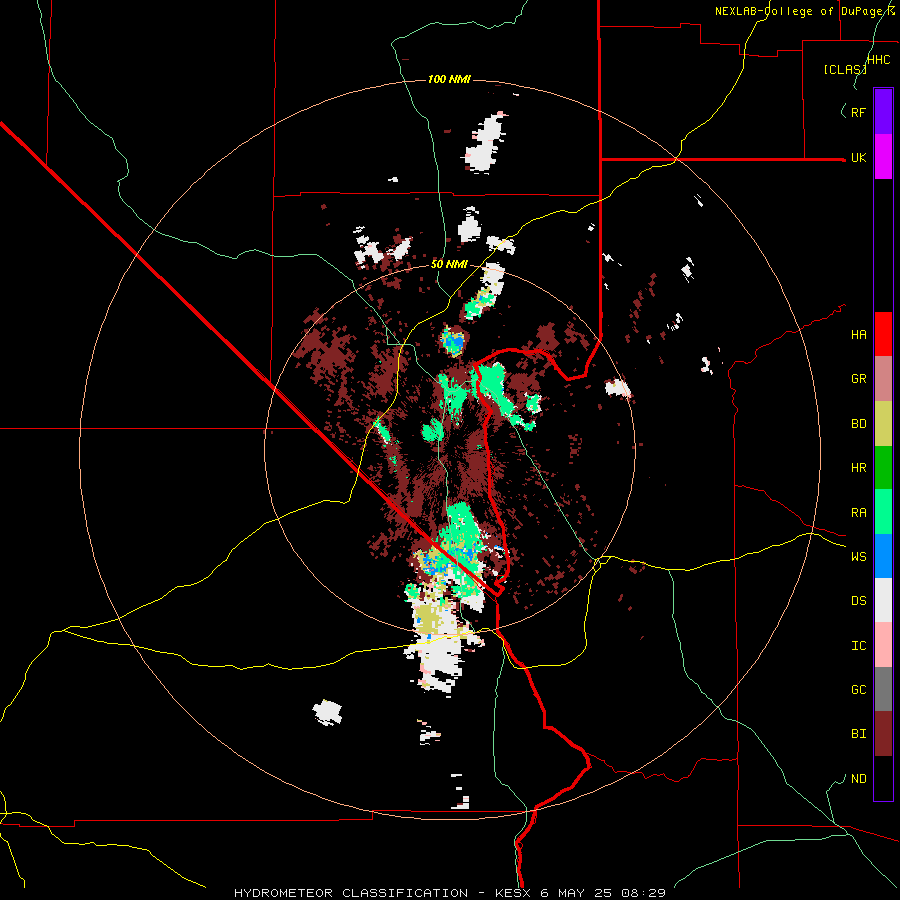
Task: Click the DS legend label
Action: [858, 600]
